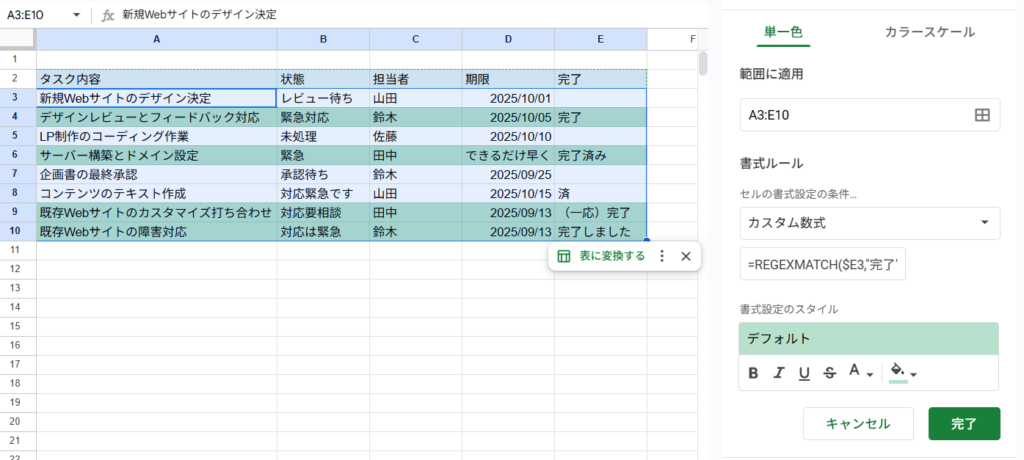1024x460 pixels.
Task: Select the 単一色 tab
Action: [x=783, y=32]
